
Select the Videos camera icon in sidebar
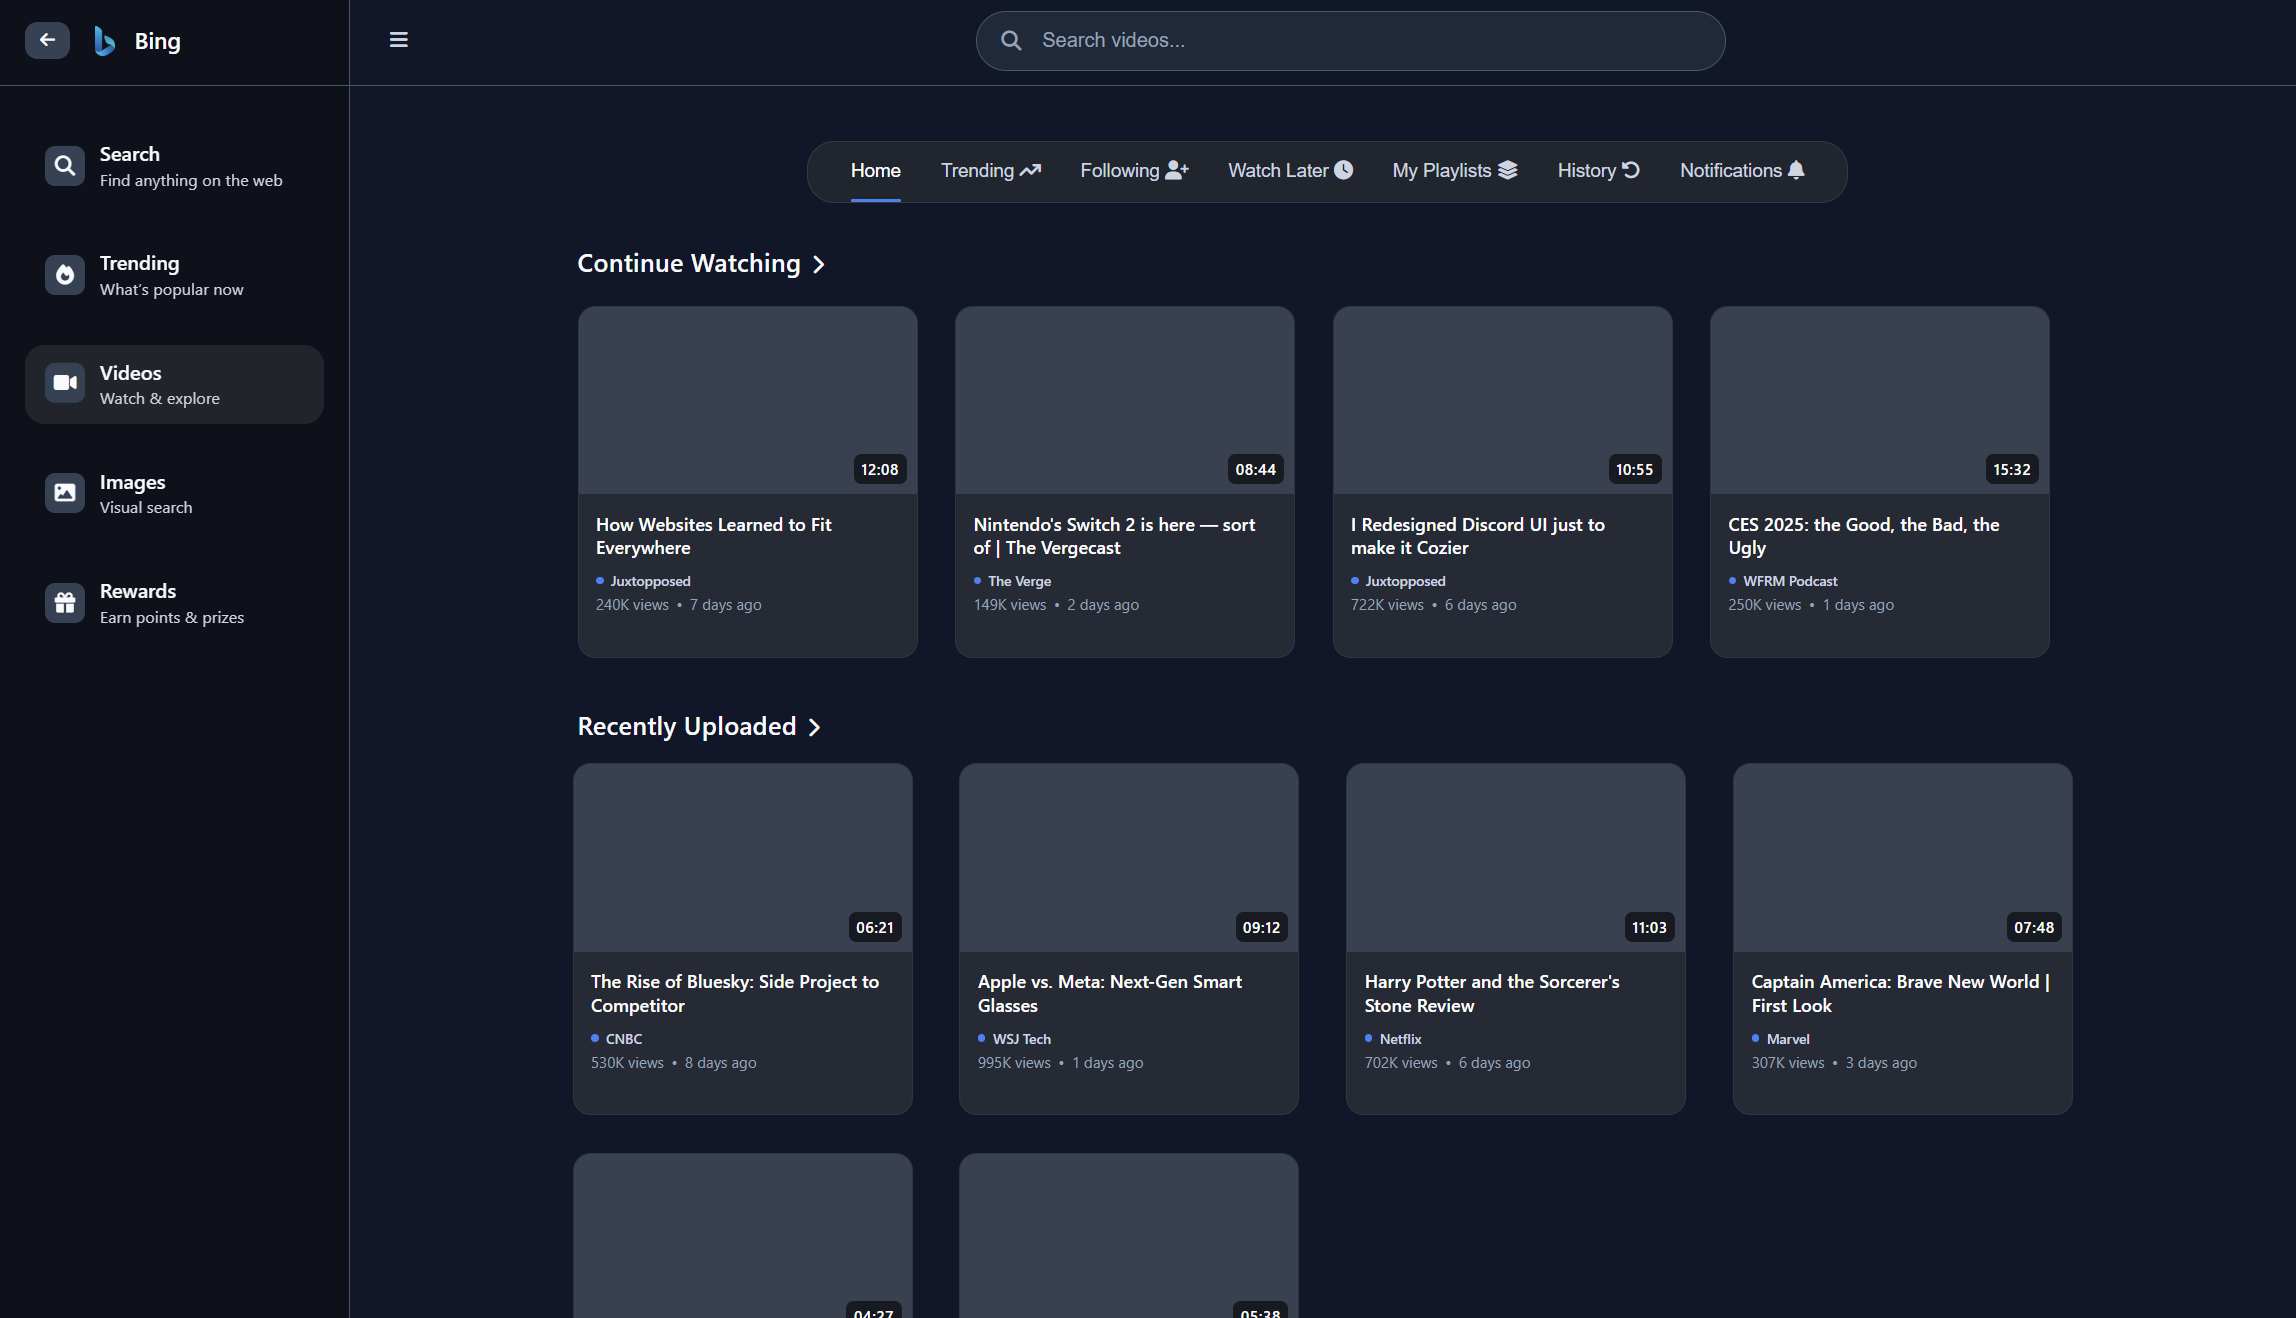click(65, 384)
